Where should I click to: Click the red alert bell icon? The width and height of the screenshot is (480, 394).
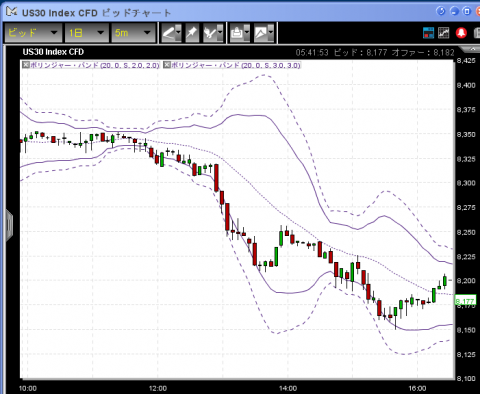[x=461, y=33]
